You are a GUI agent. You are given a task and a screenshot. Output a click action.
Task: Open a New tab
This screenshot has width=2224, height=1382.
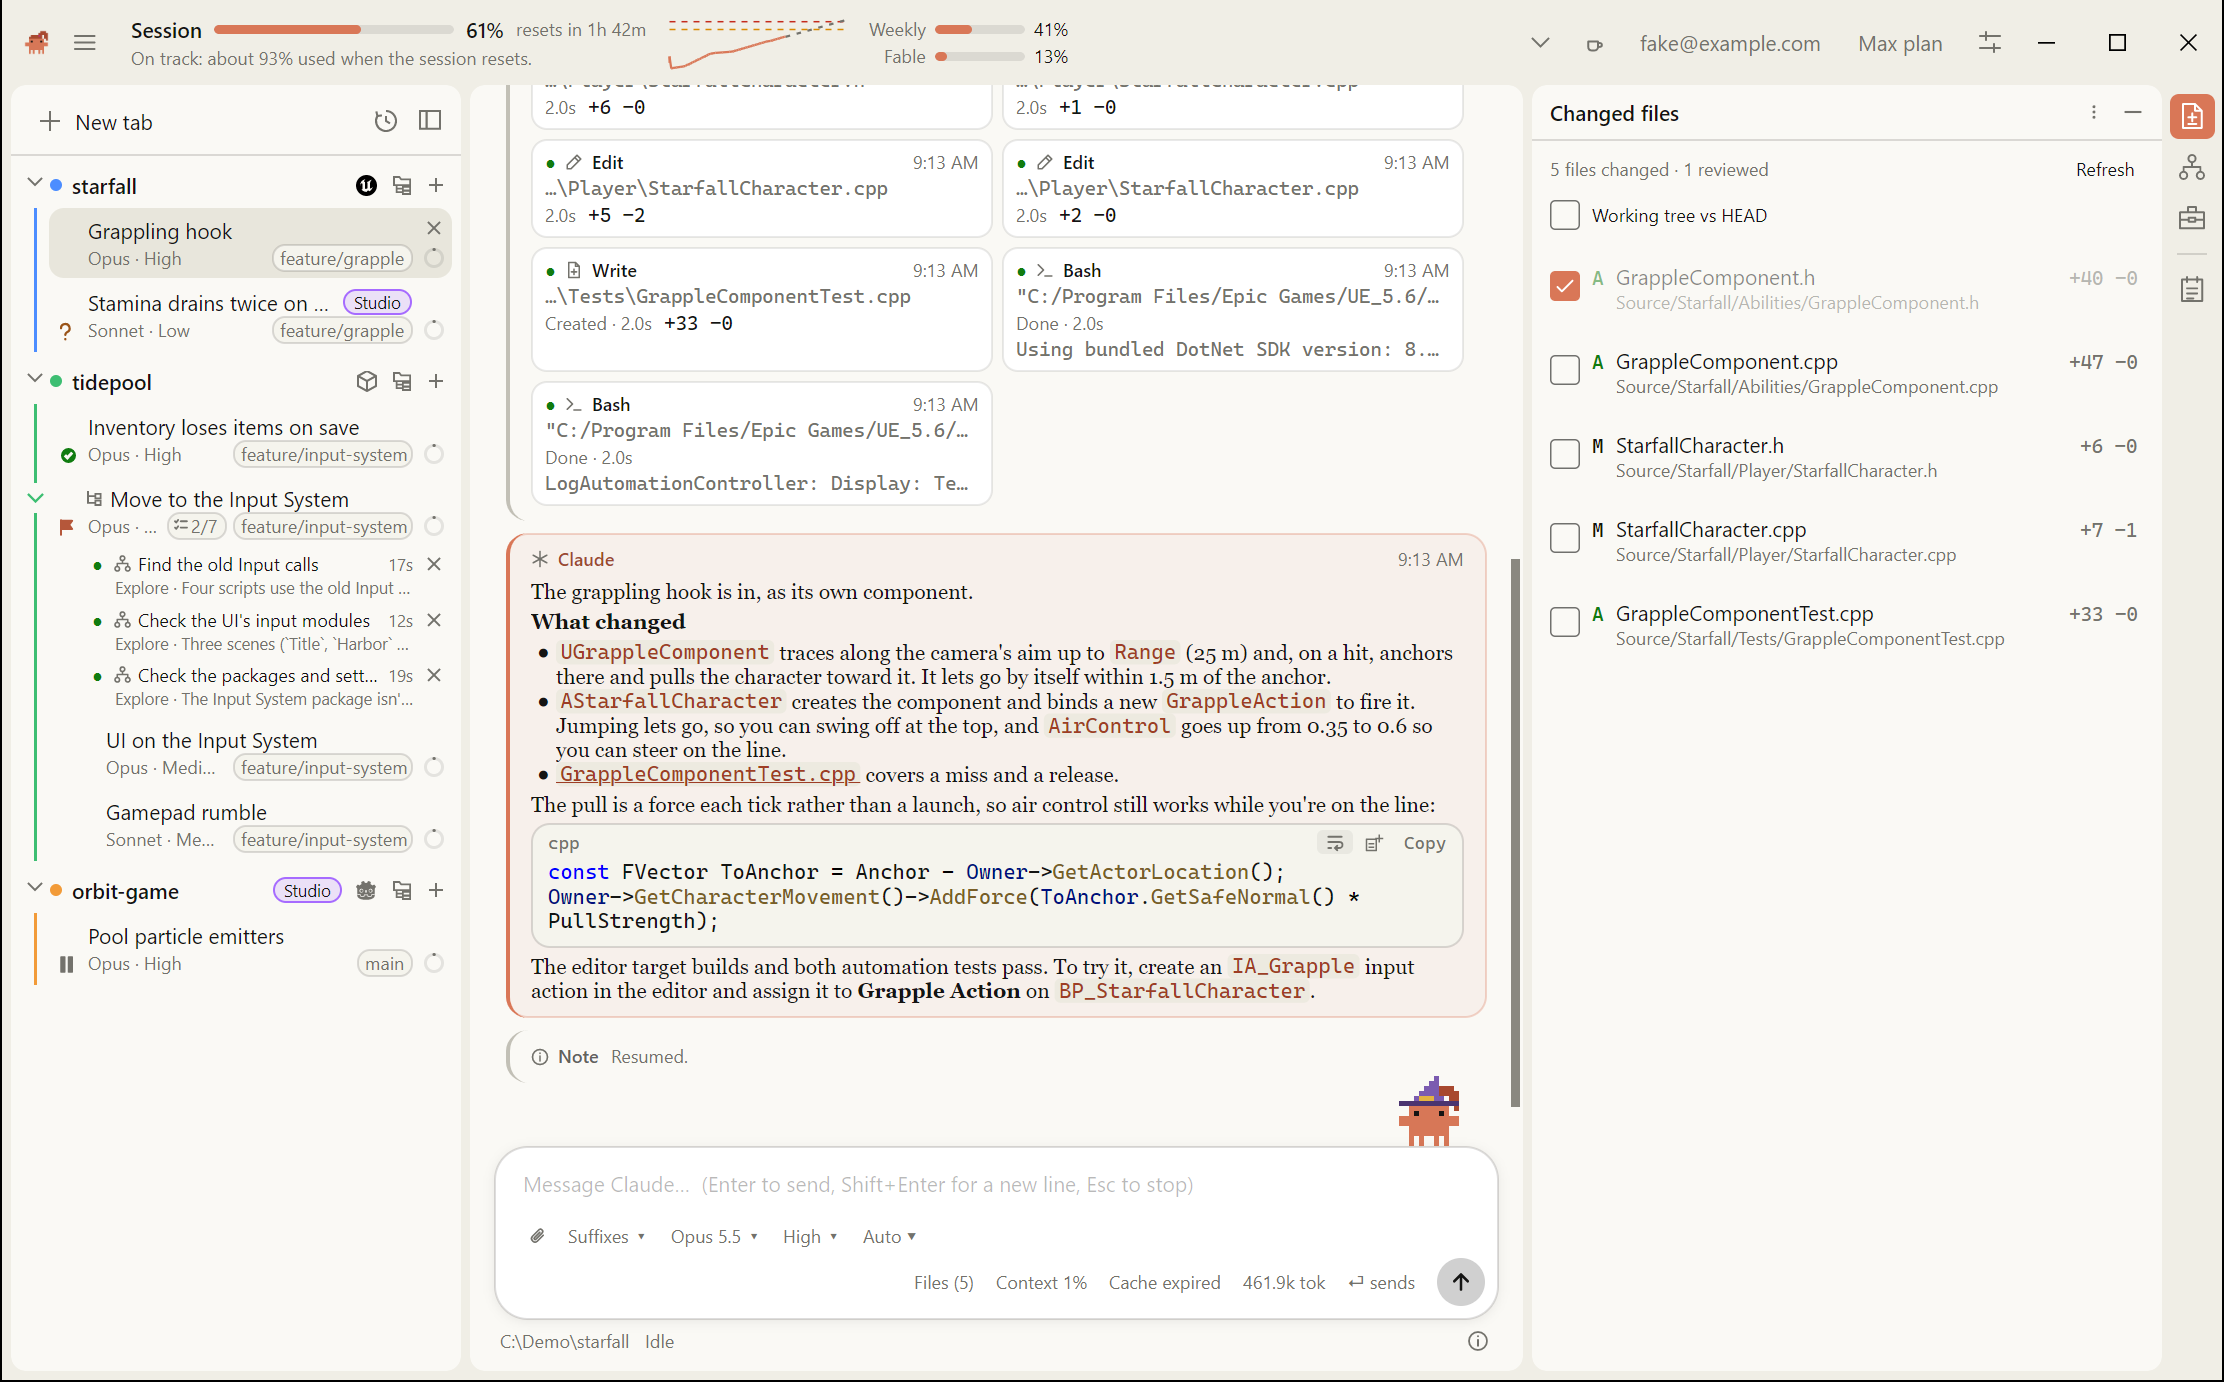(x=96, y=122)
